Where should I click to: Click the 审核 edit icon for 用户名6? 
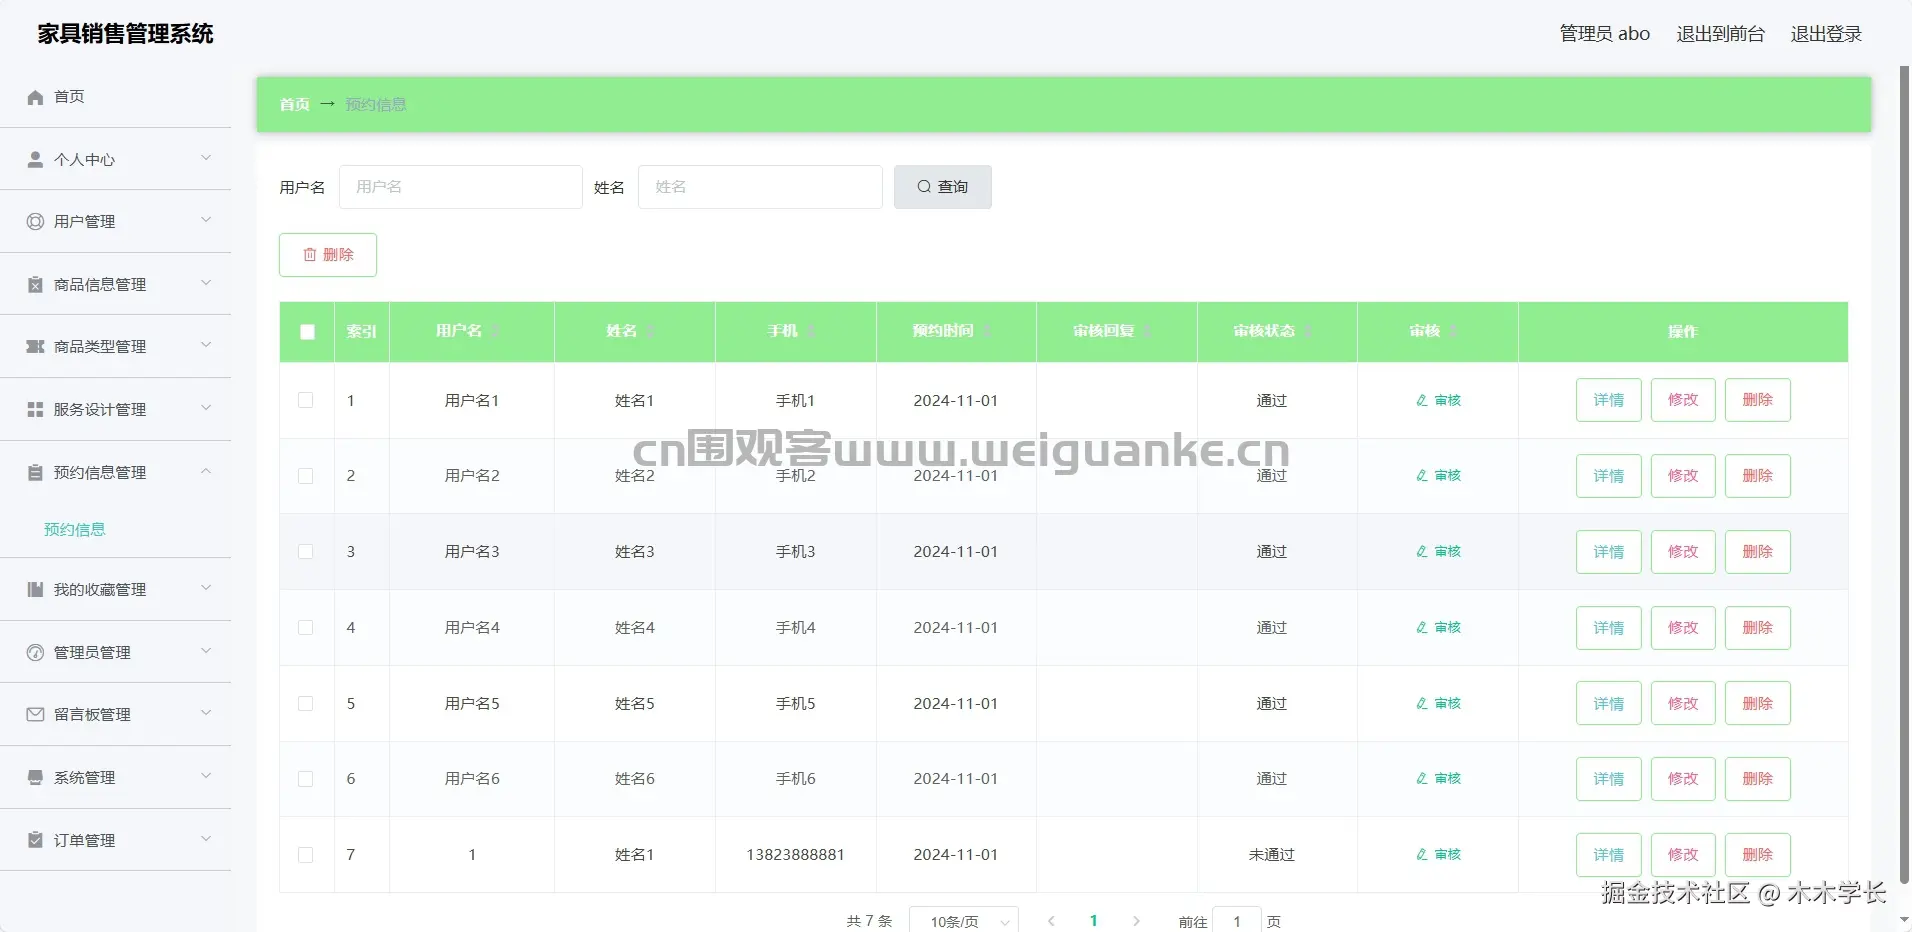1422,778
